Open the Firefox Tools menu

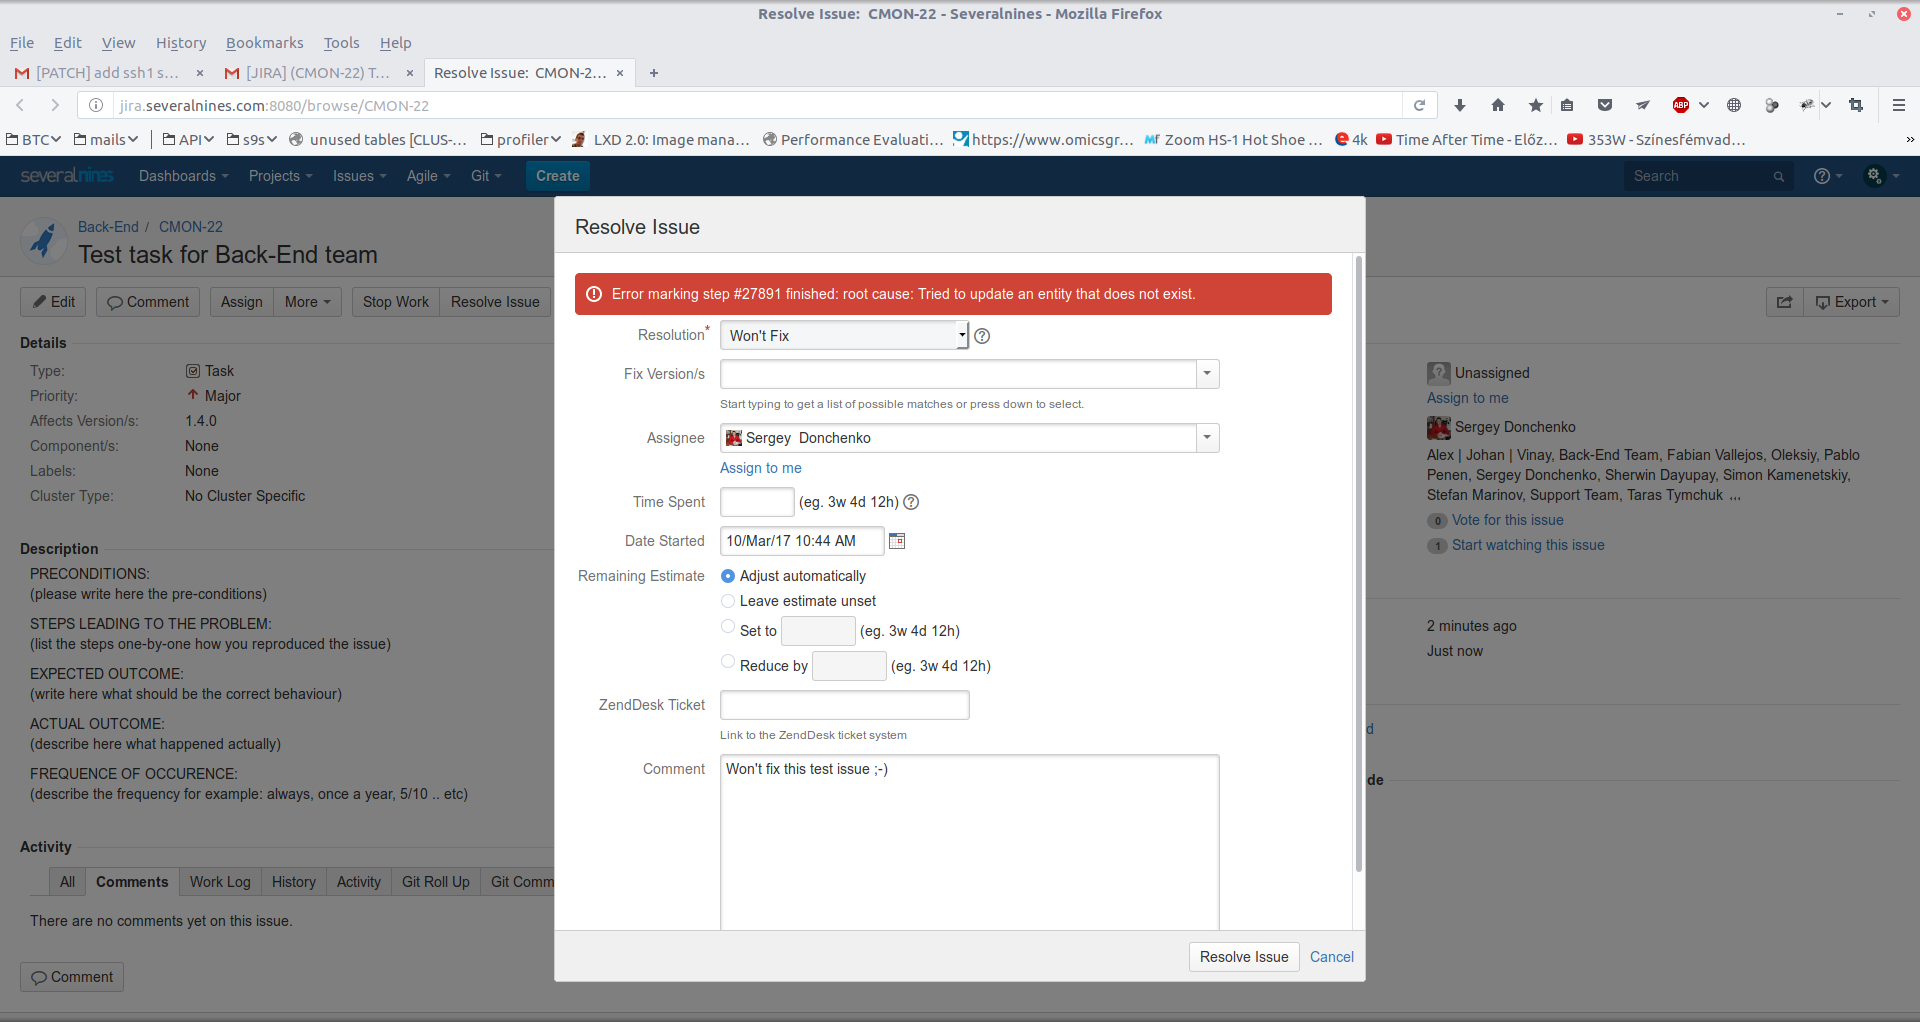coord(341,43)
